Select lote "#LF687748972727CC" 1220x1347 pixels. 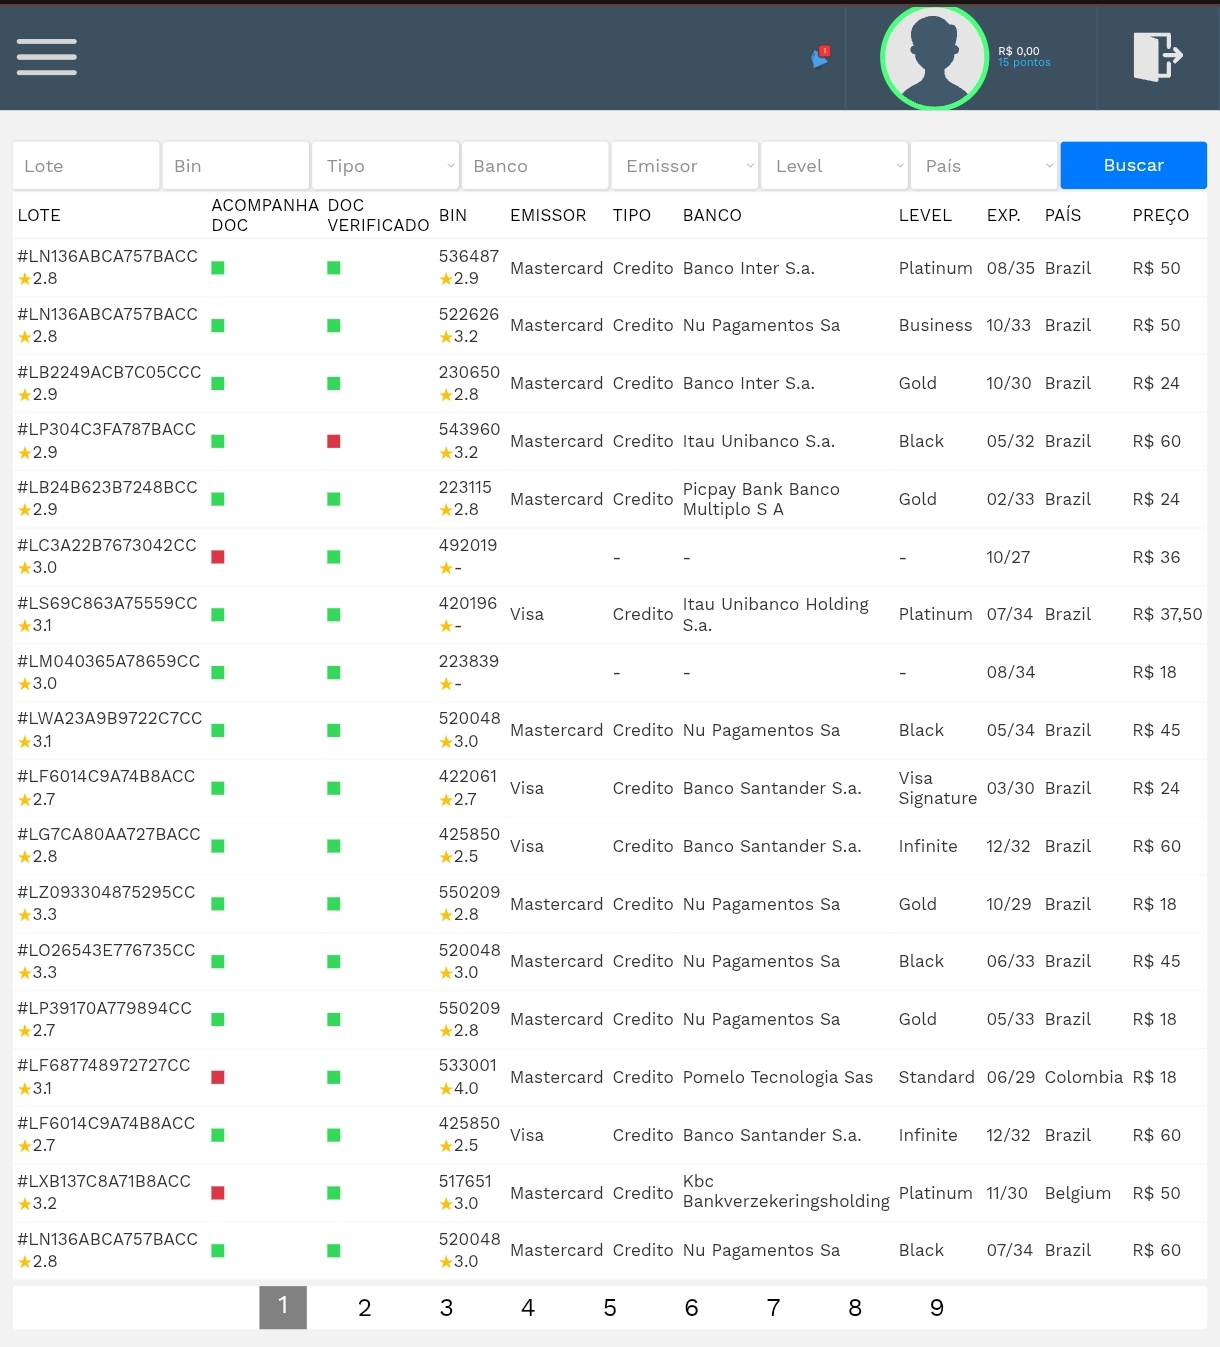click(x=104, y=1065)
